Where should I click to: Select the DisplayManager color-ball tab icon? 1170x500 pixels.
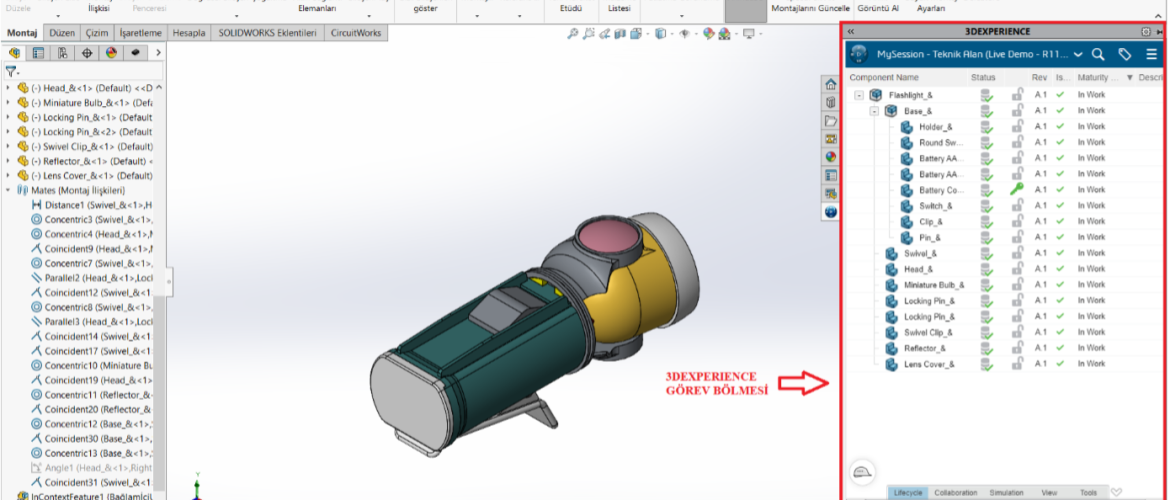[111, 52]
